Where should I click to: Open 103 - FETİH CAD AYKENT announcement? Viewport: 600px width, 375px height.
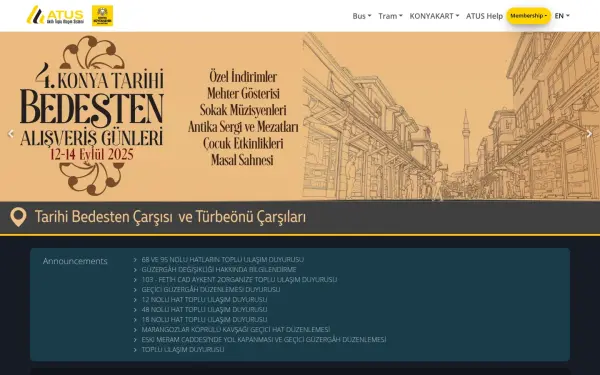pos(239,279)
